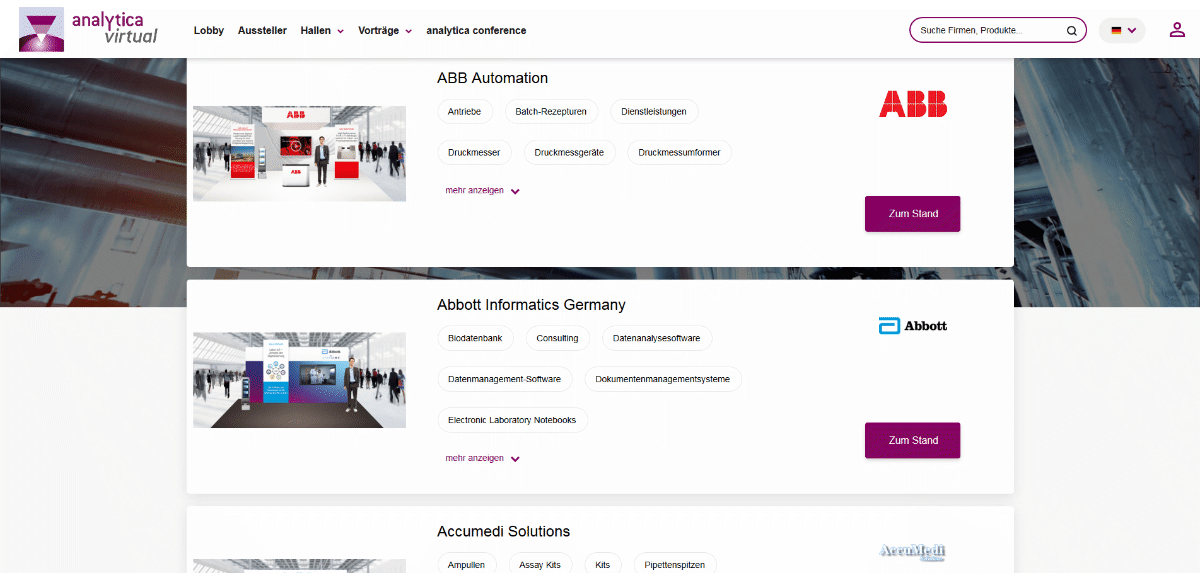Image resolution: width=1200 pixels, height=573 pixels.
Task: Expand the Hallen menu
Action: click(322, 30)
